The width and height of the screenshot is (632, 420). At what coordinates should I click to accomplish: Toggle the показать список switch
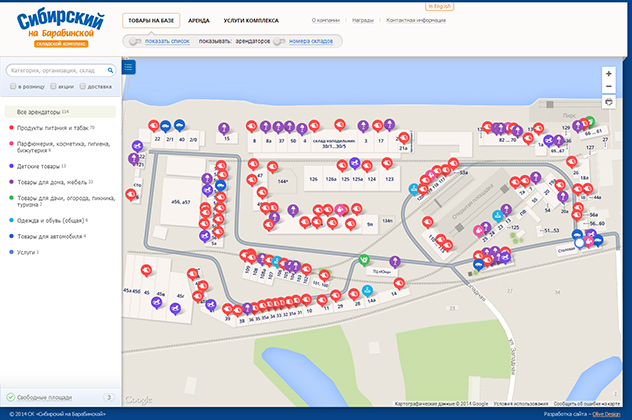[x=135, y=41]
